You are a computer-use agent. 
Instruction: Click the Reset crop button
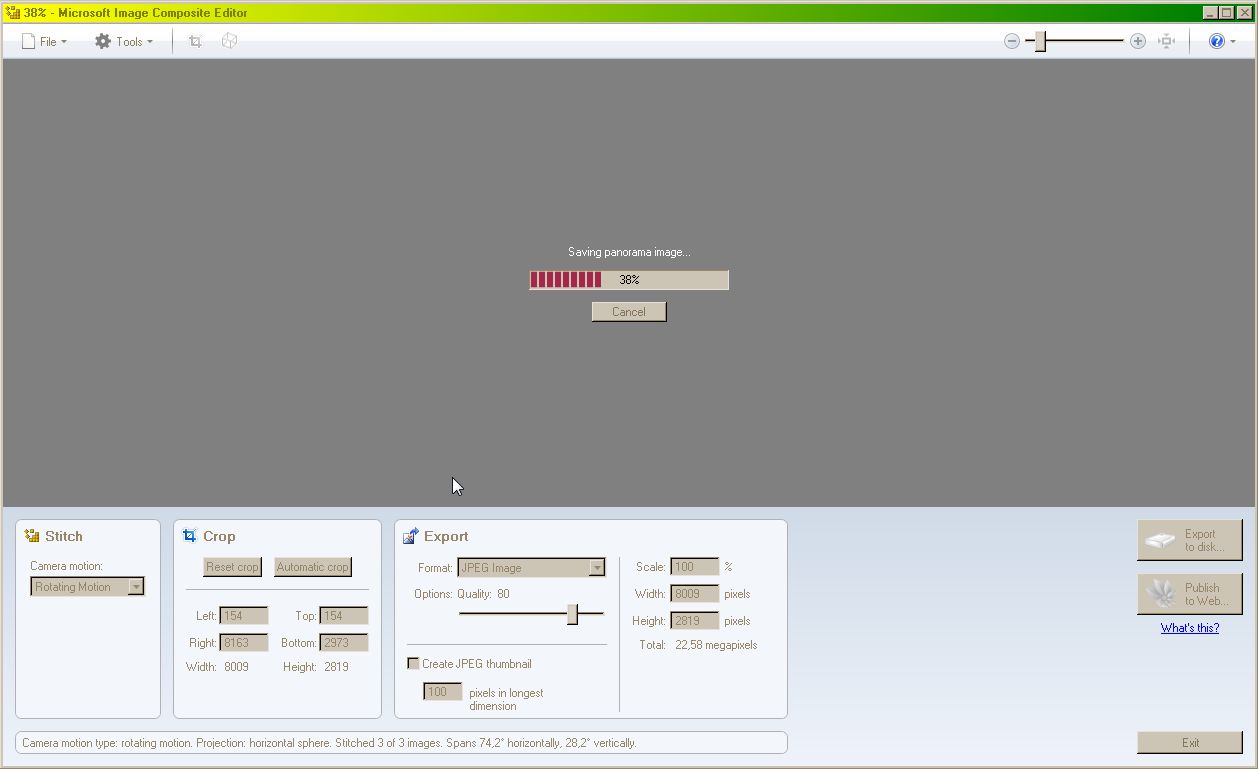232,567
